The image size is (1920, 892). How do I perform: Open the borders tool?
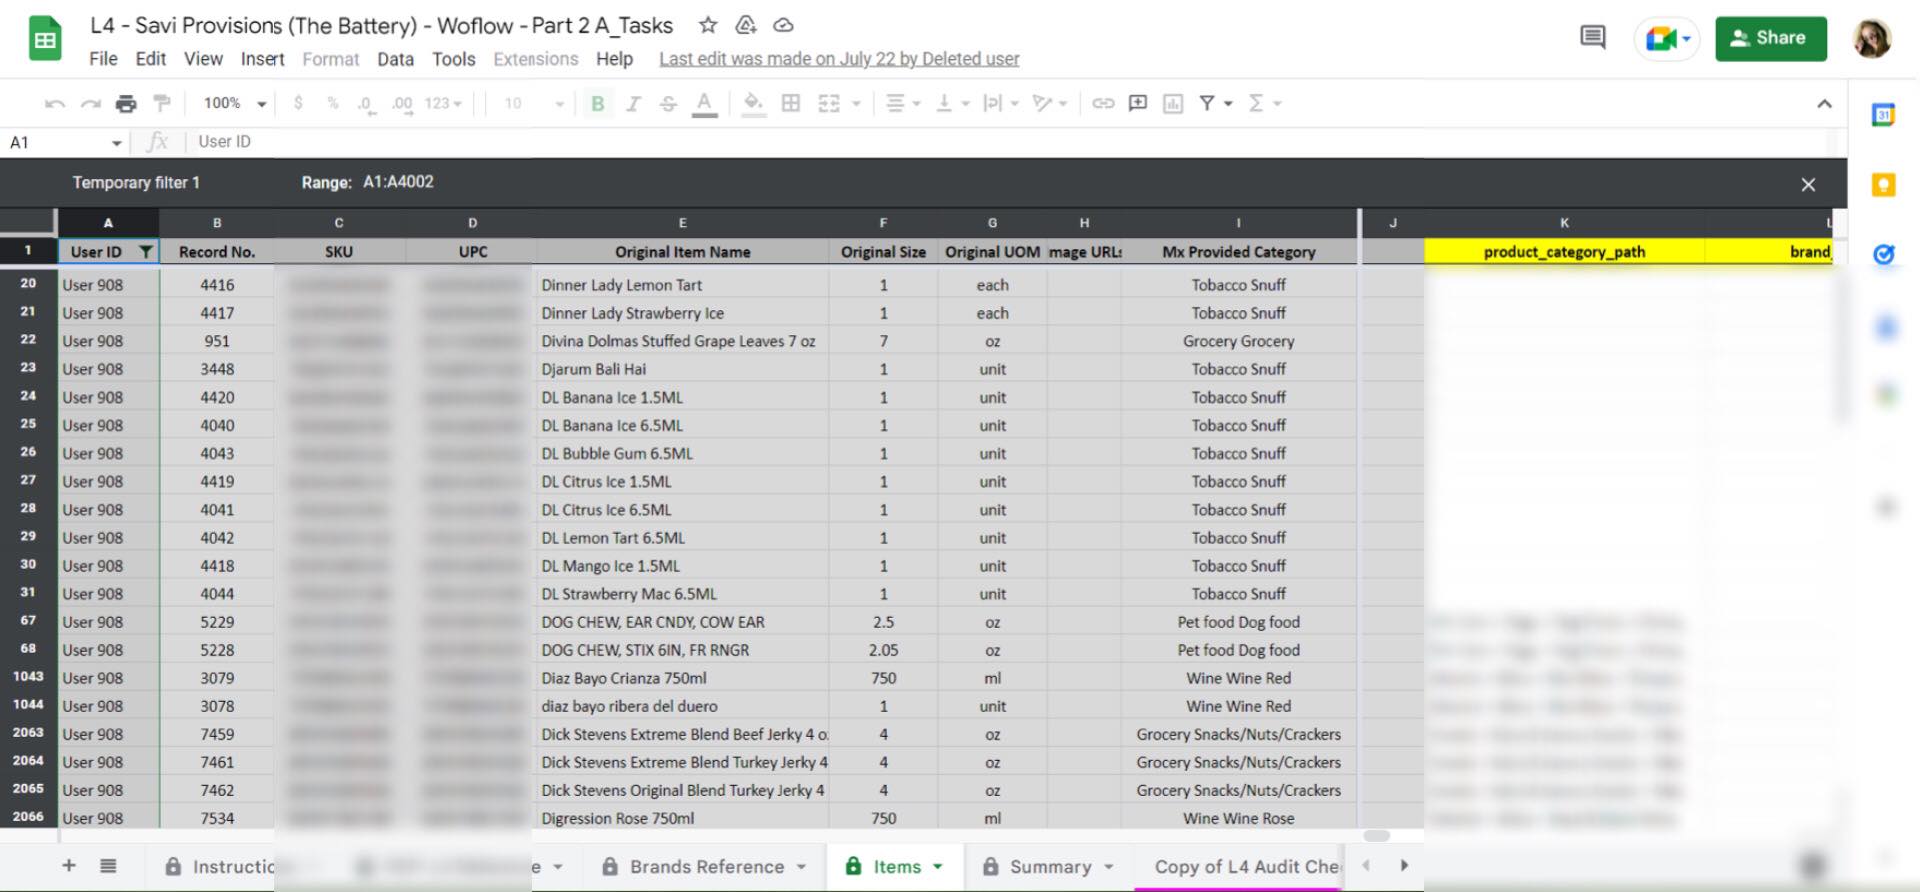coord(790,103)
